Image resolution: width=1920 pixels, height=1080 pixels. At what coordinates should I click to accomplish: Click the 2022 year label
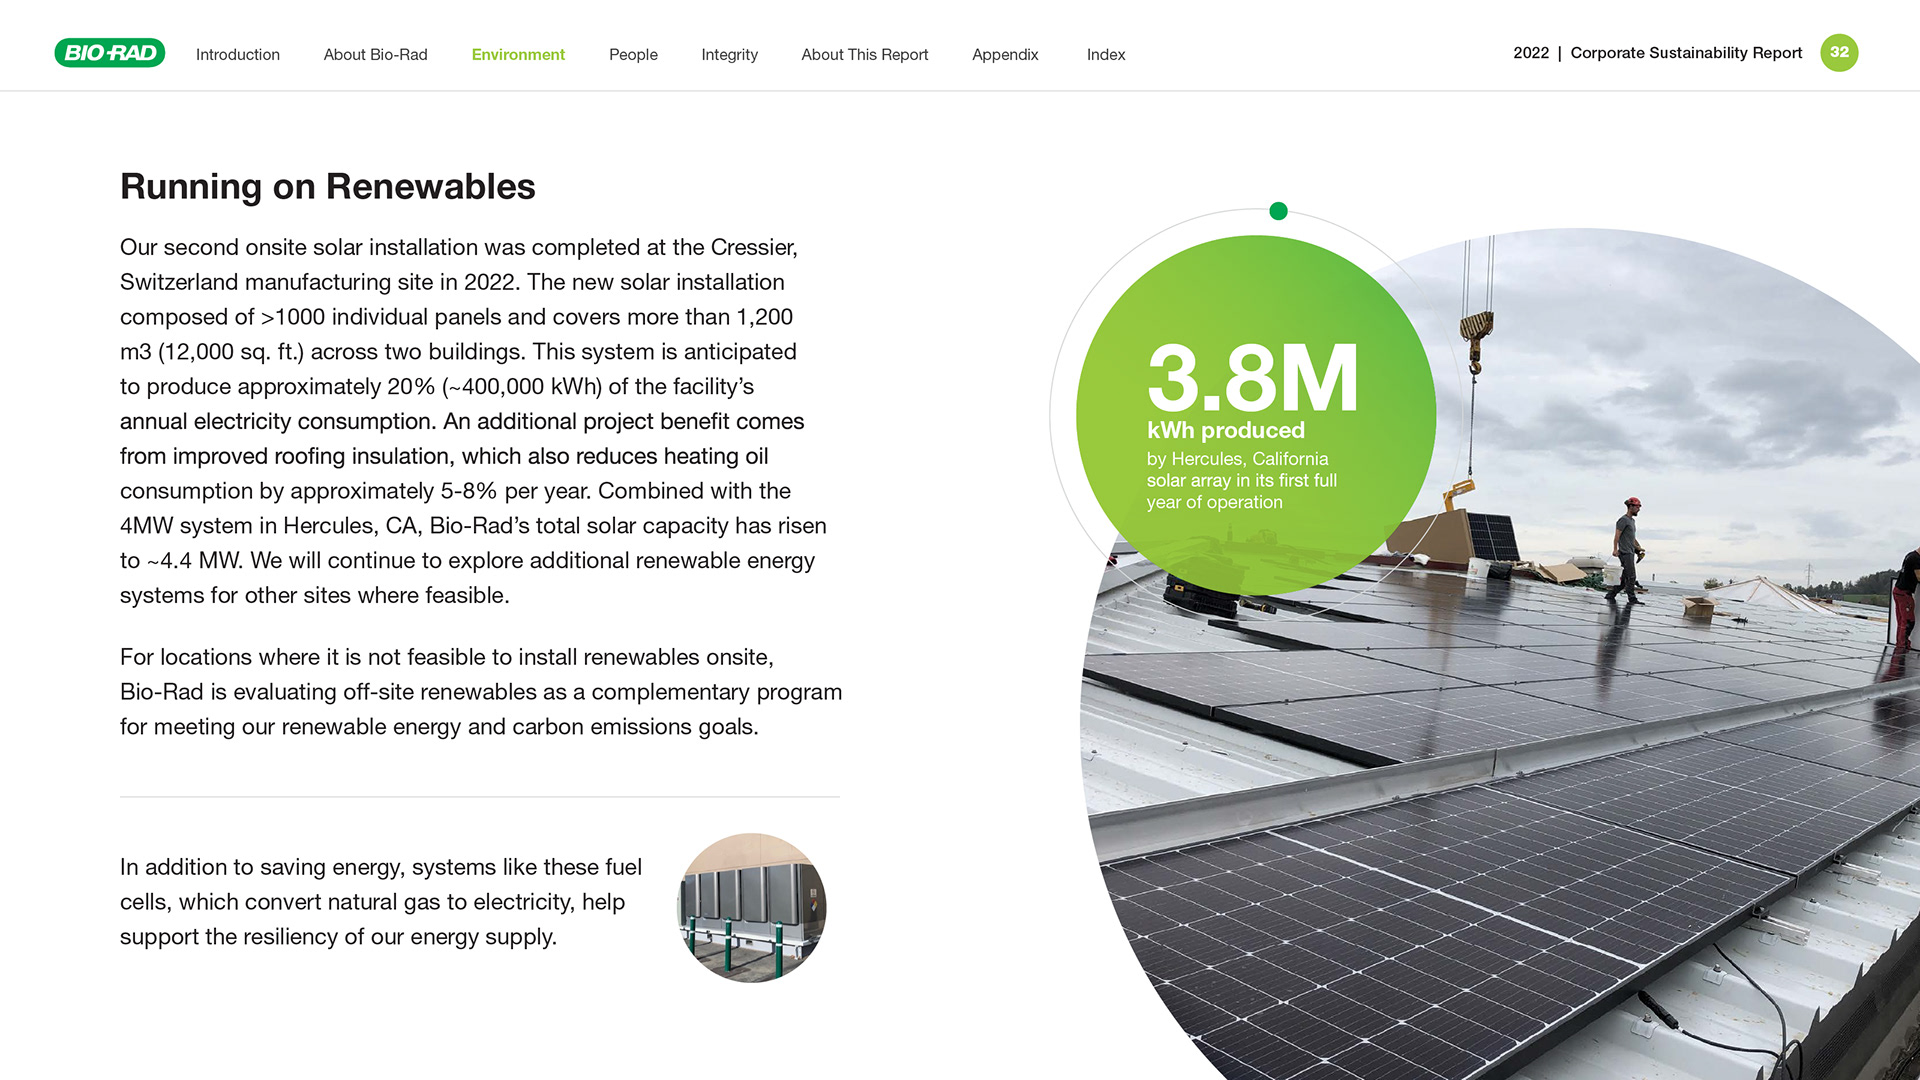[x=1530, y=53]
